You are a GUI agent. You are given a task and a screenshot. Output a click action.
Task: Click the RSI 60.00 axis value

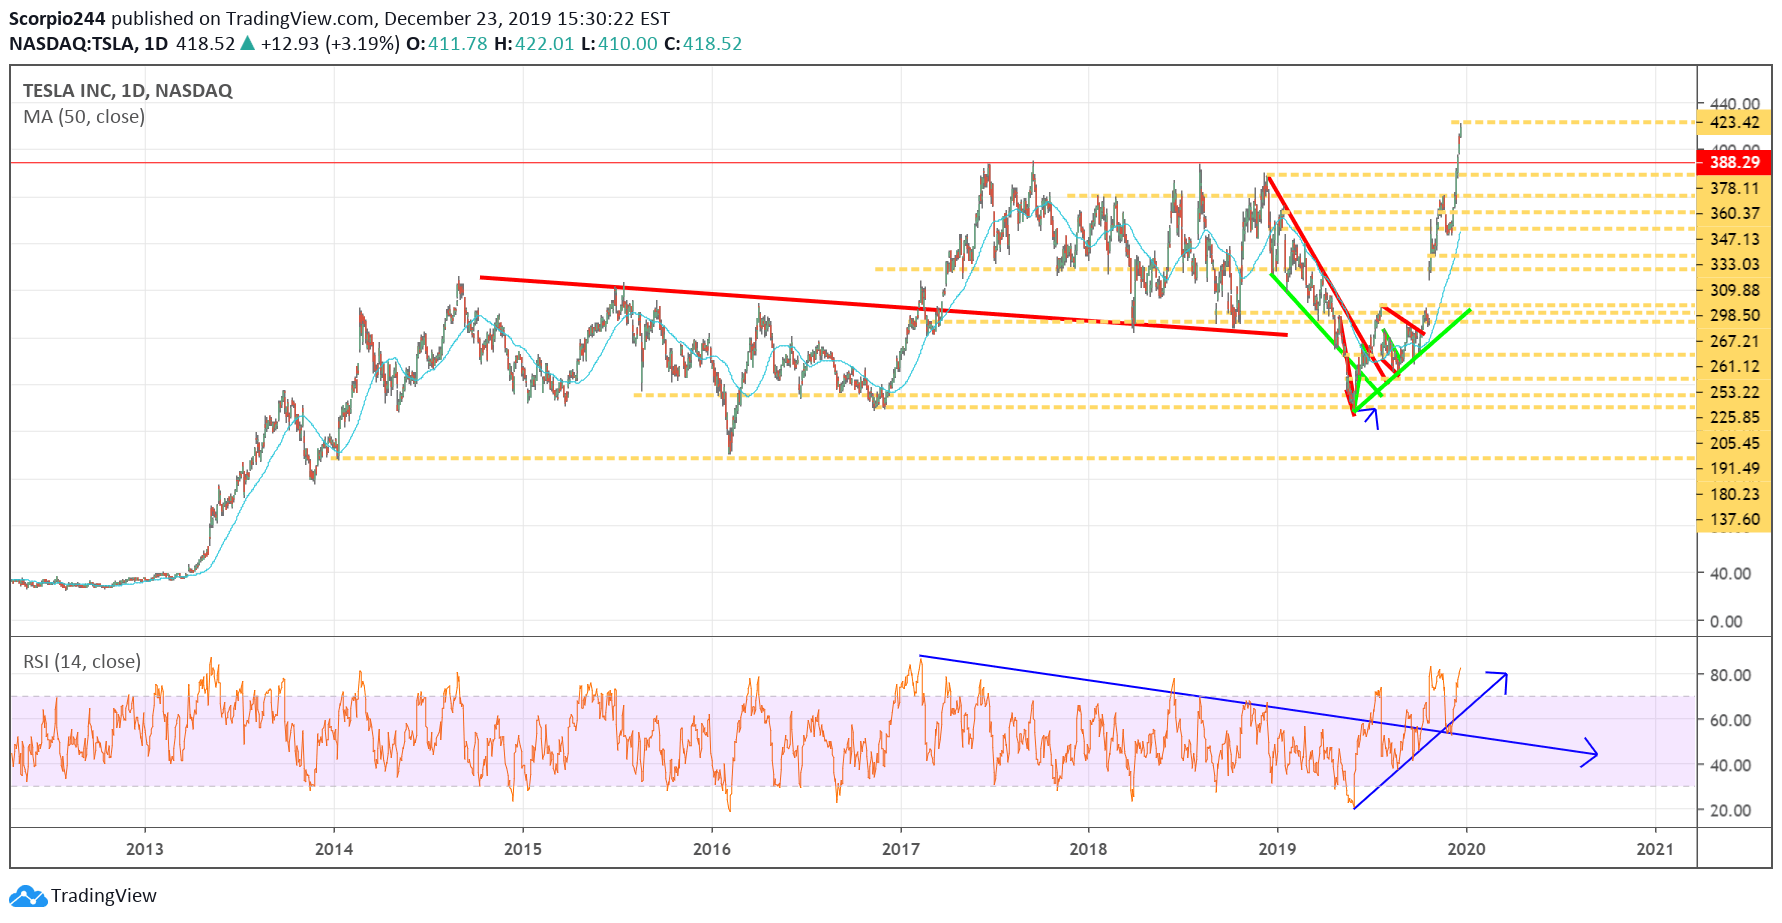tap(1730, 720)
